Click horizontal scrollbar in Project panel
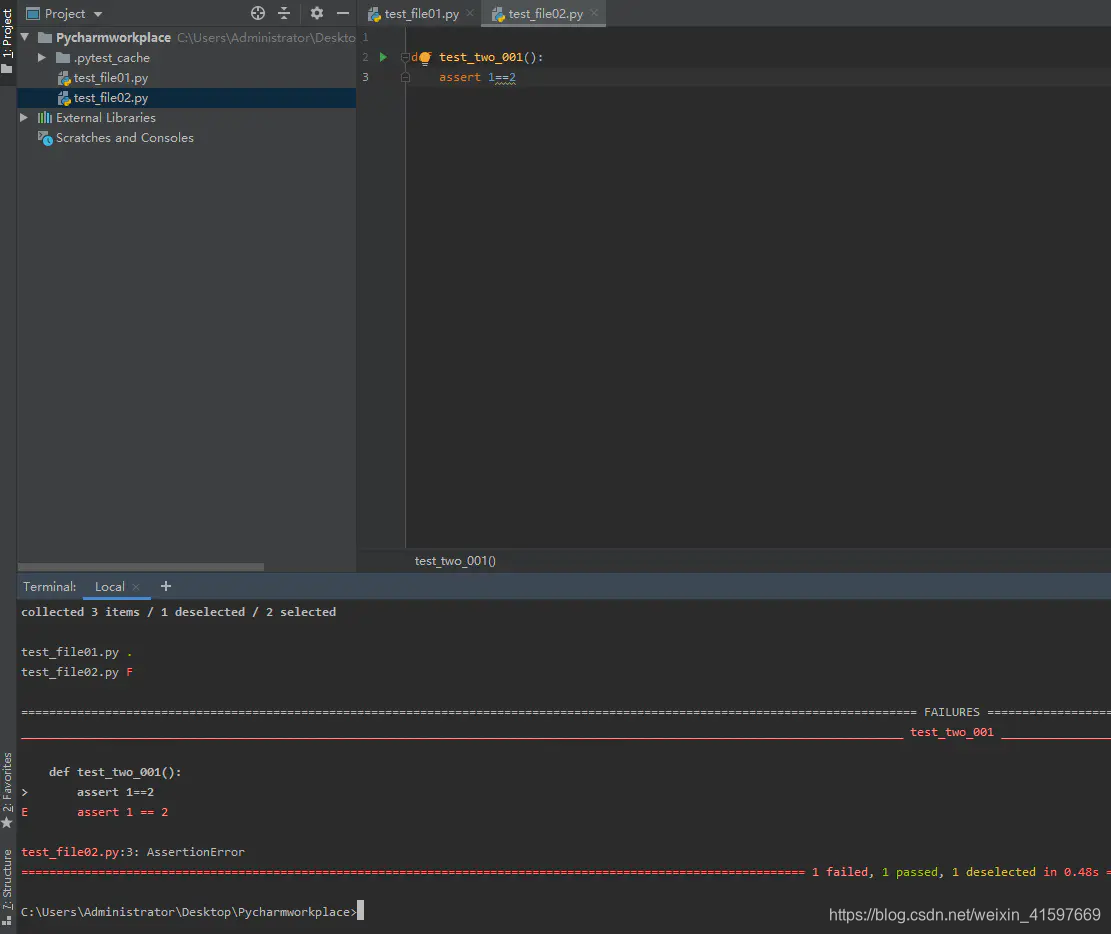The width and height of the screenshot is (1111, 934). 140,567
